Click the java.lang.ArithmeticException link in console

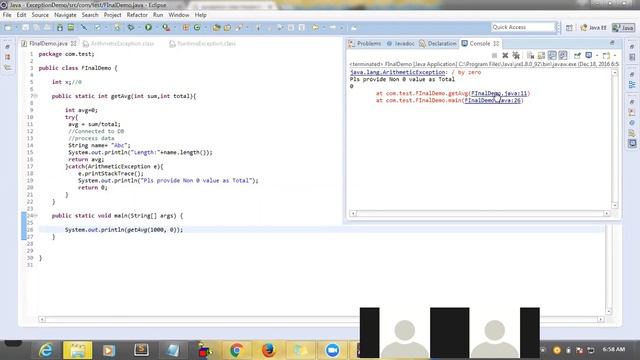point(398,72)
